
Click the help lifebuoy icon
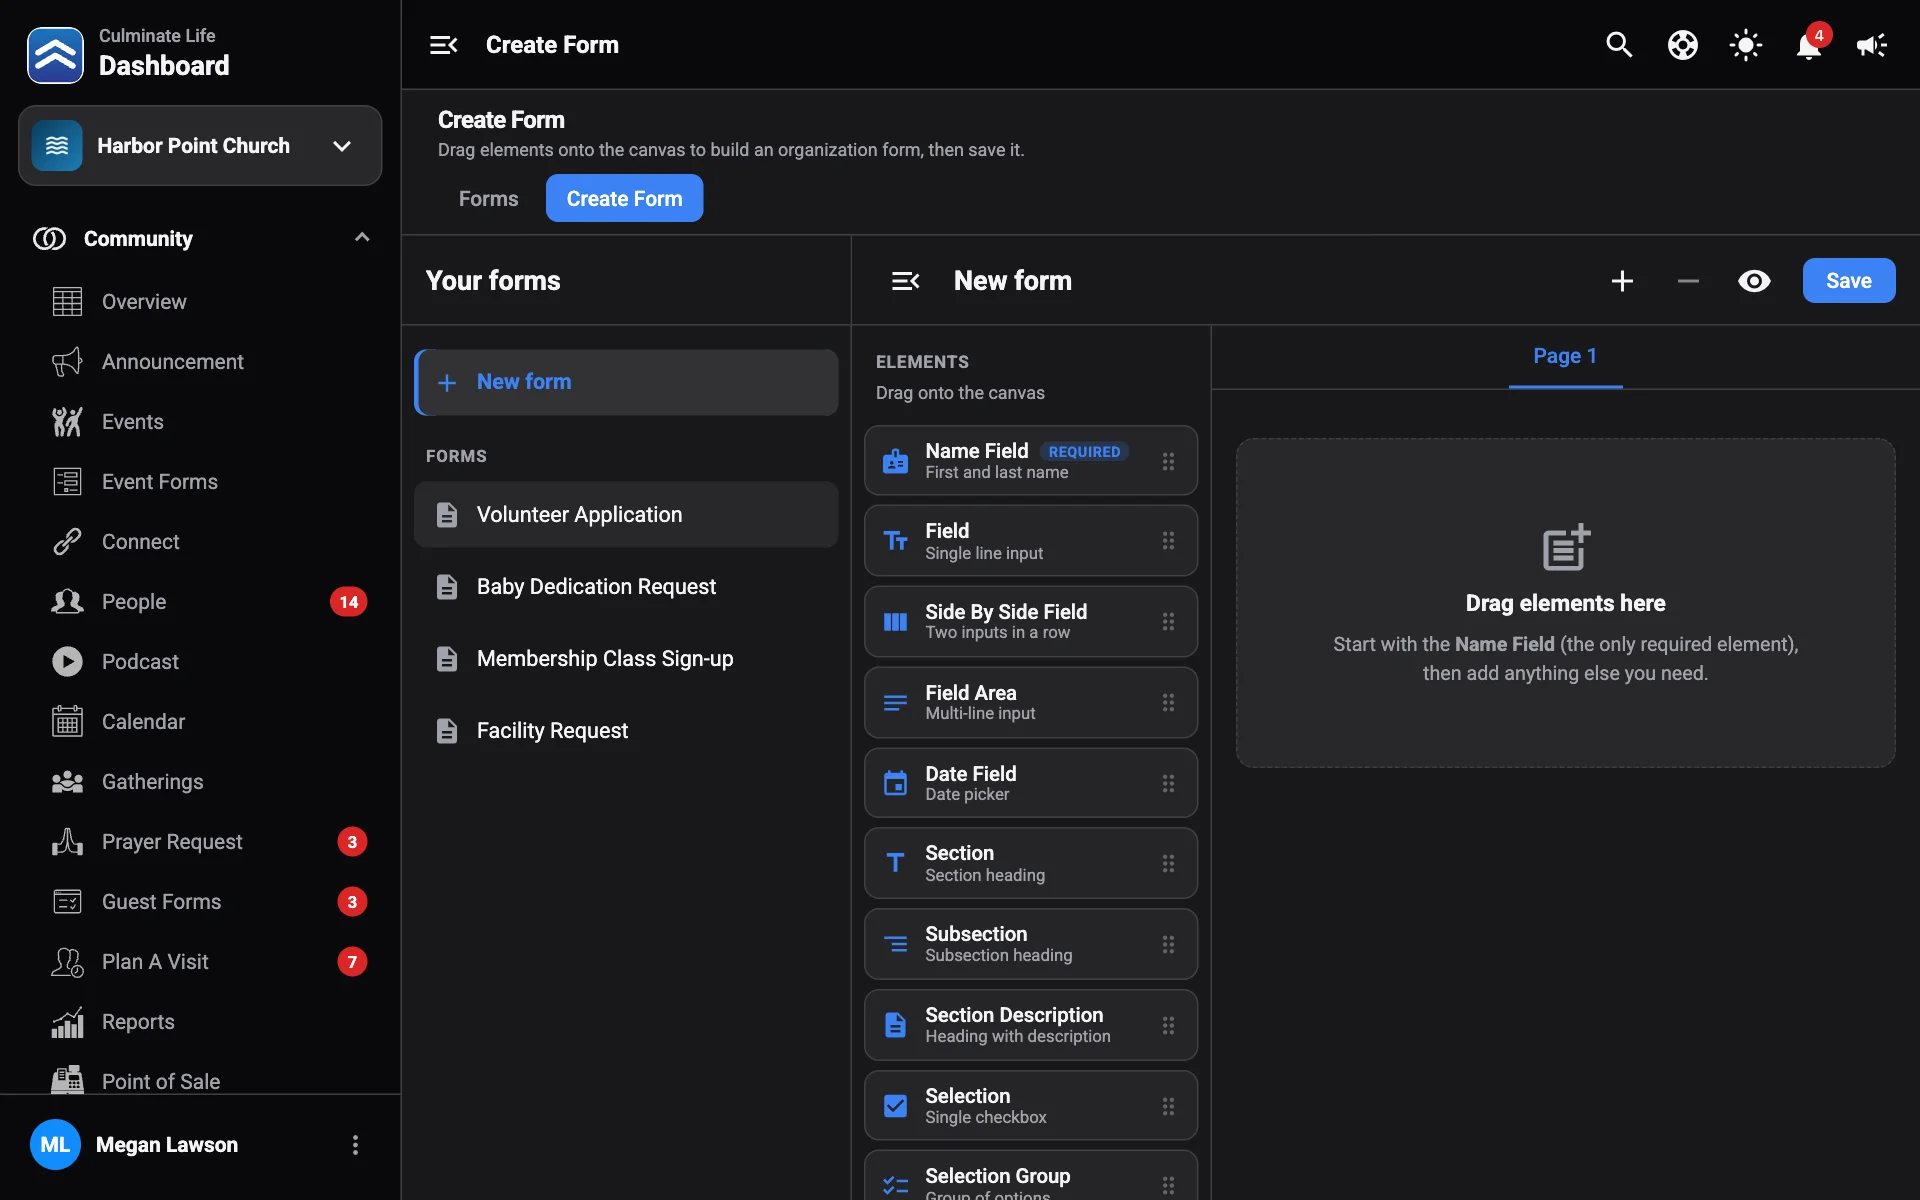pyautogui.click(x=1683, y=45)
